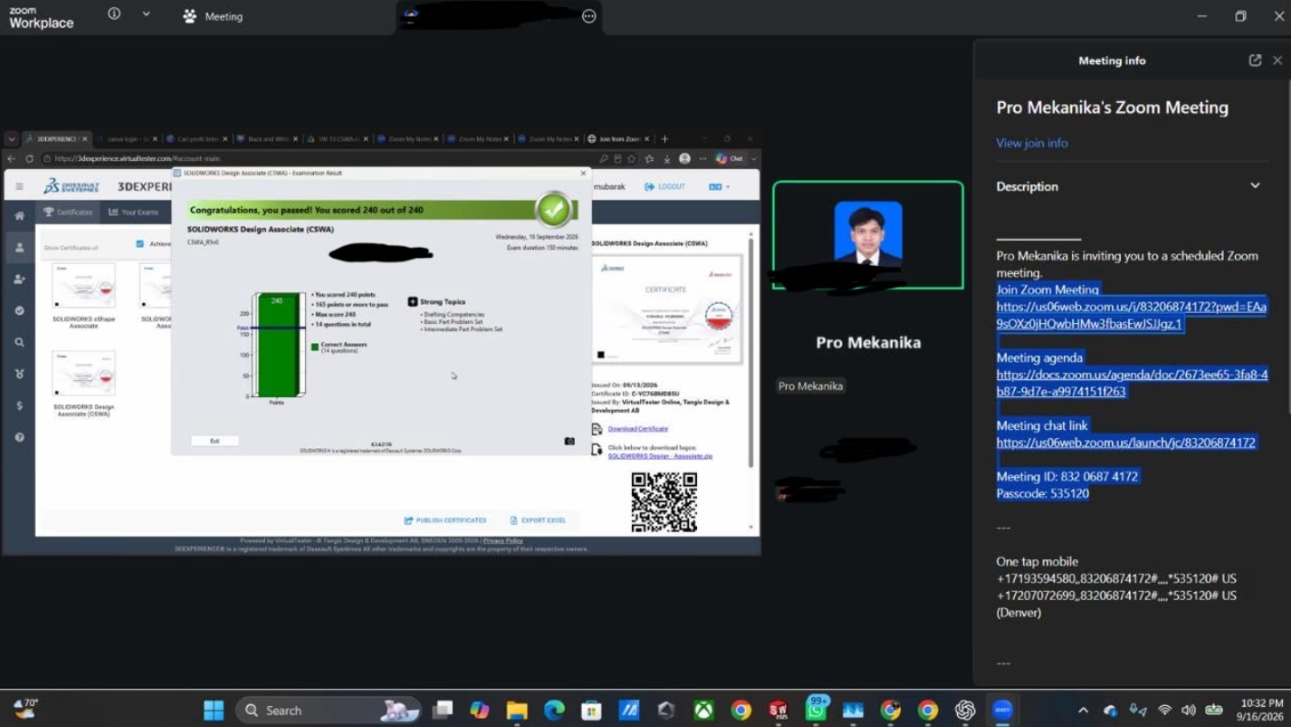Pop out the Meeting info panel
Viewport: 1291px width, 727px height.
point(1255,60)
